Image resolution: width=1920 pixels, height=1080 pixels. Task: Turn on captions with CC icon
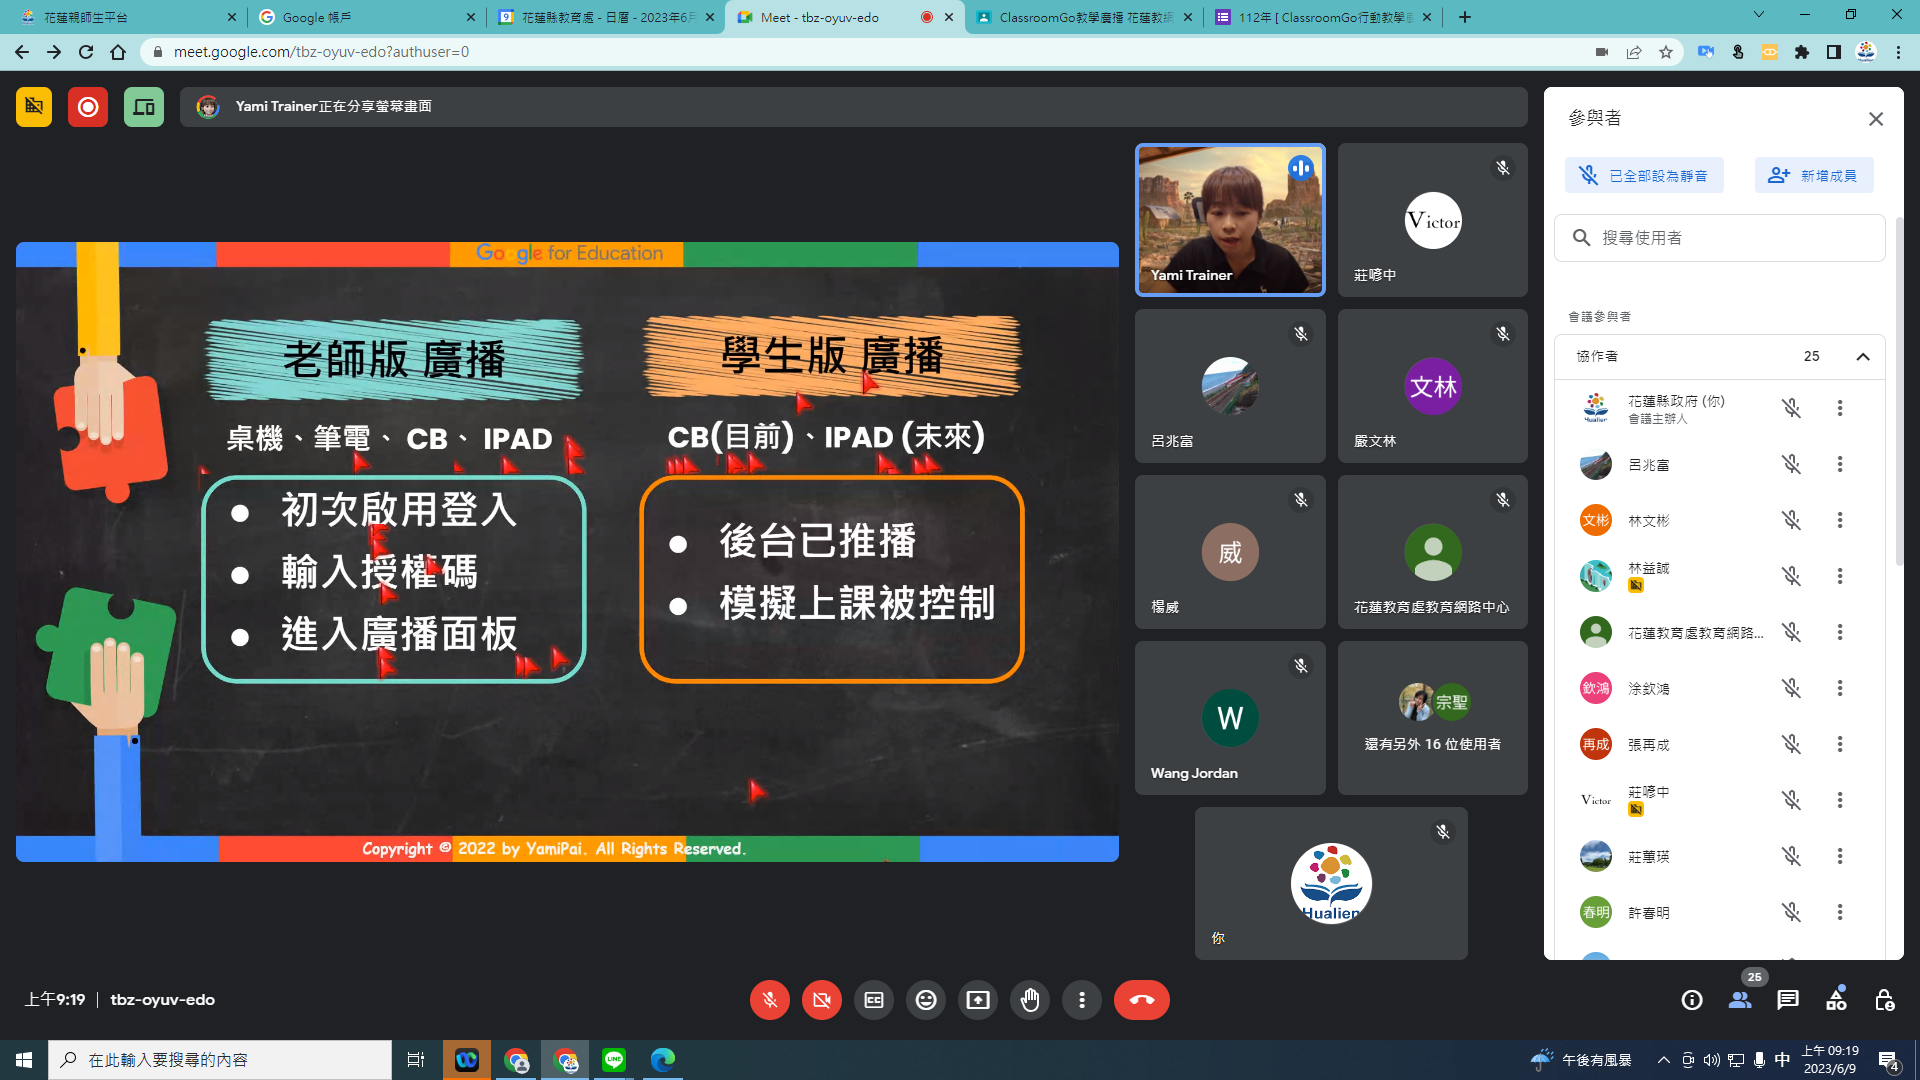[874, 1000]
